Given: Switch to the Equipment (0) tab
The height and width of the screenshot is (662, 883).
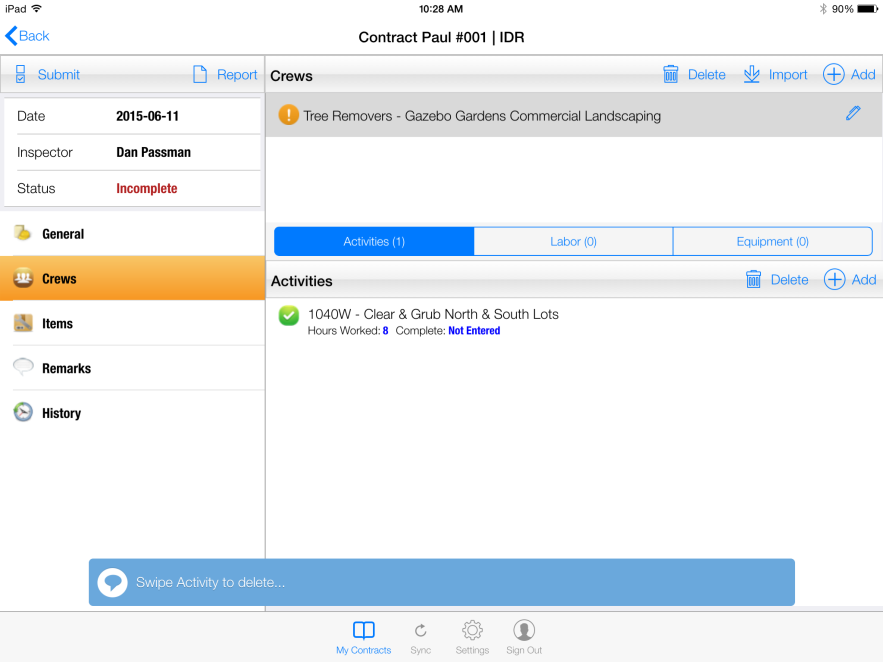Looking at the screenshot, I should [772, 241].
